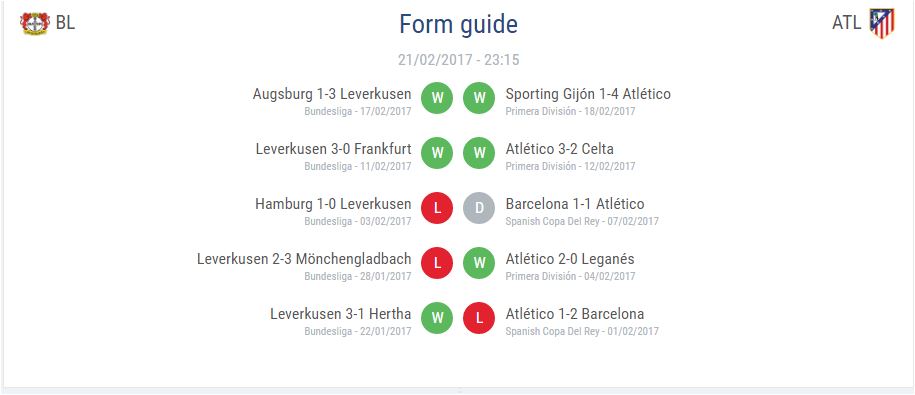Image resolution: width=915 pixels, height=395 pixels.
Task: Click the Bayer Leverkusen club crest
Action: 35,23
